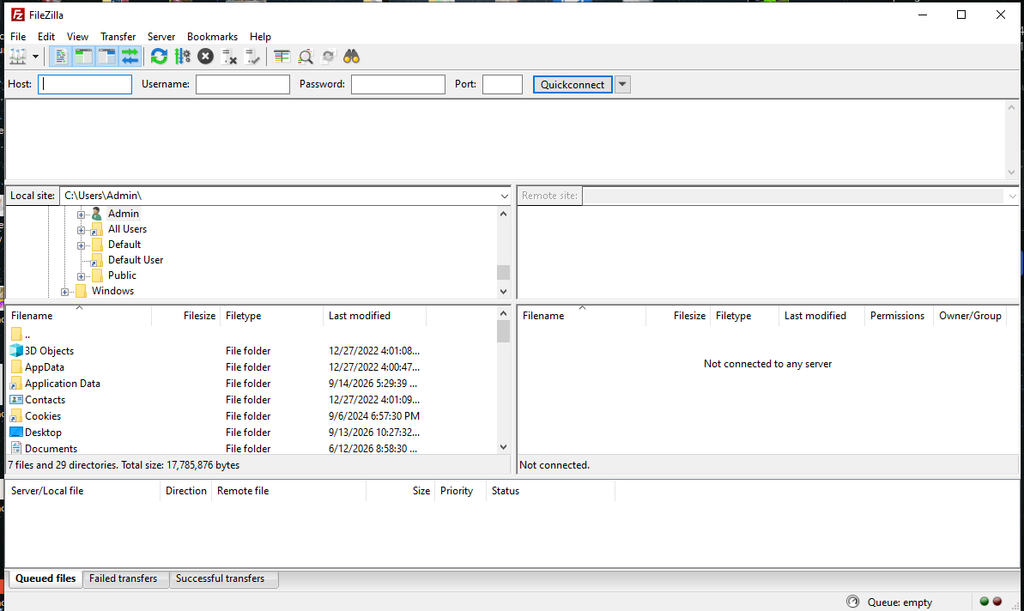This screenshot has height=611, width=1024.
Task: Click the local file list scrollbar thumb
Action: tap(504, 331)
